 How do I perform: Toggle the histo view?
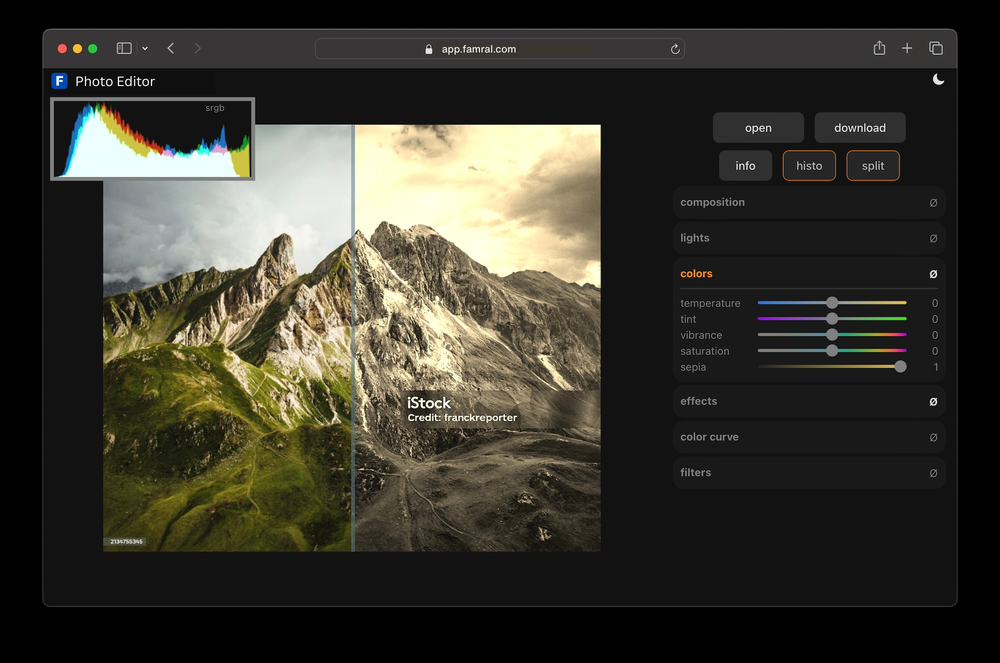tap(809, 165)
